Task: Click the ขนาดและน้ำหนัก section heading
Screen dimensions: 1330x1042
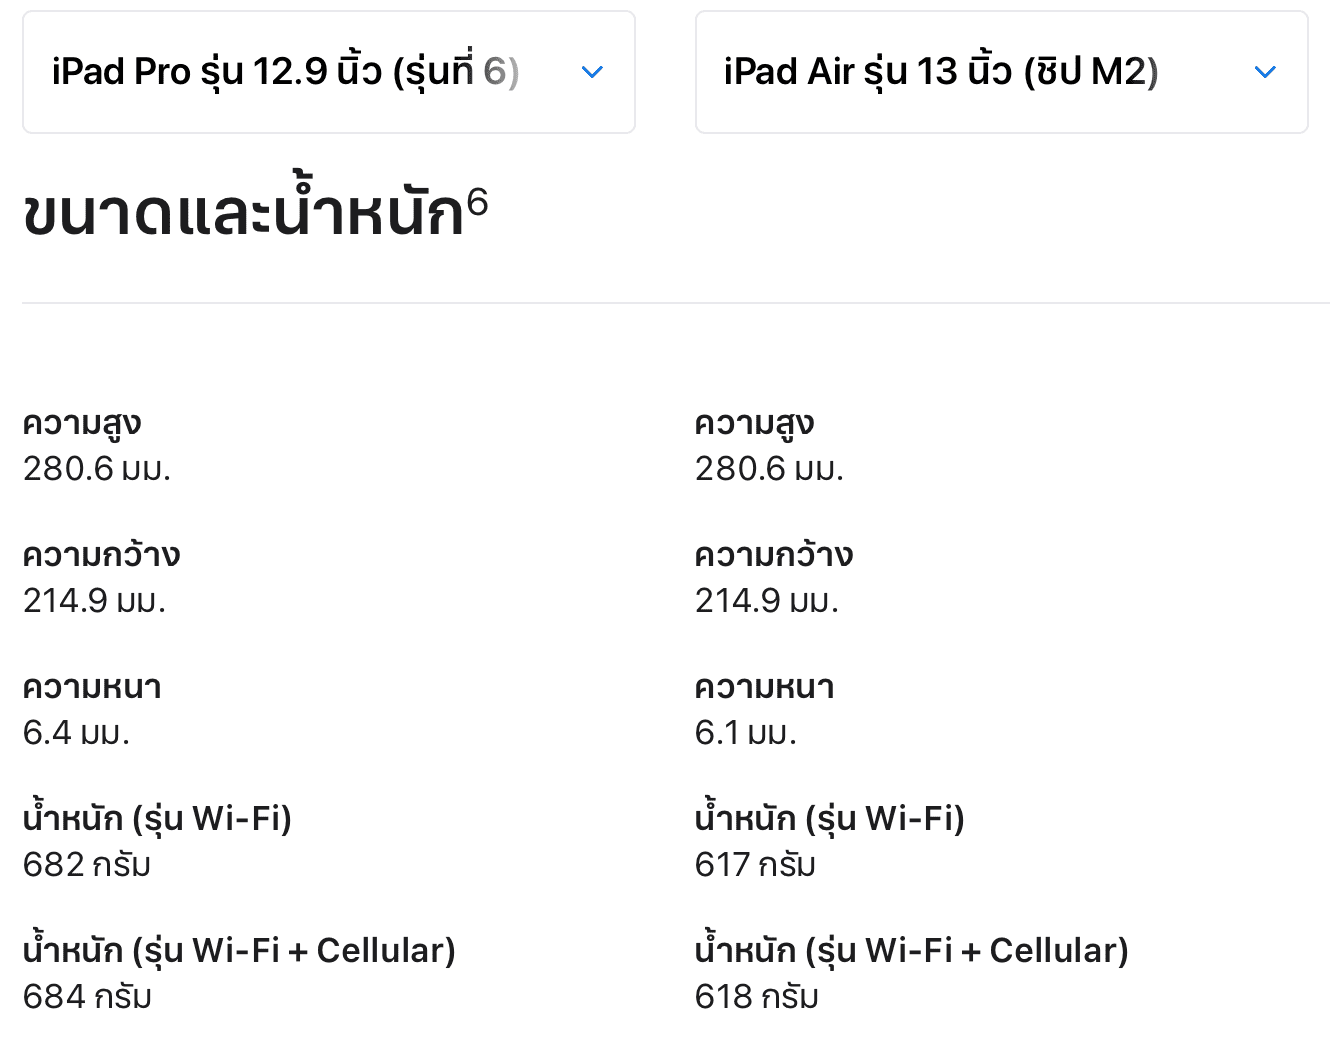Action: click(243, 214)
